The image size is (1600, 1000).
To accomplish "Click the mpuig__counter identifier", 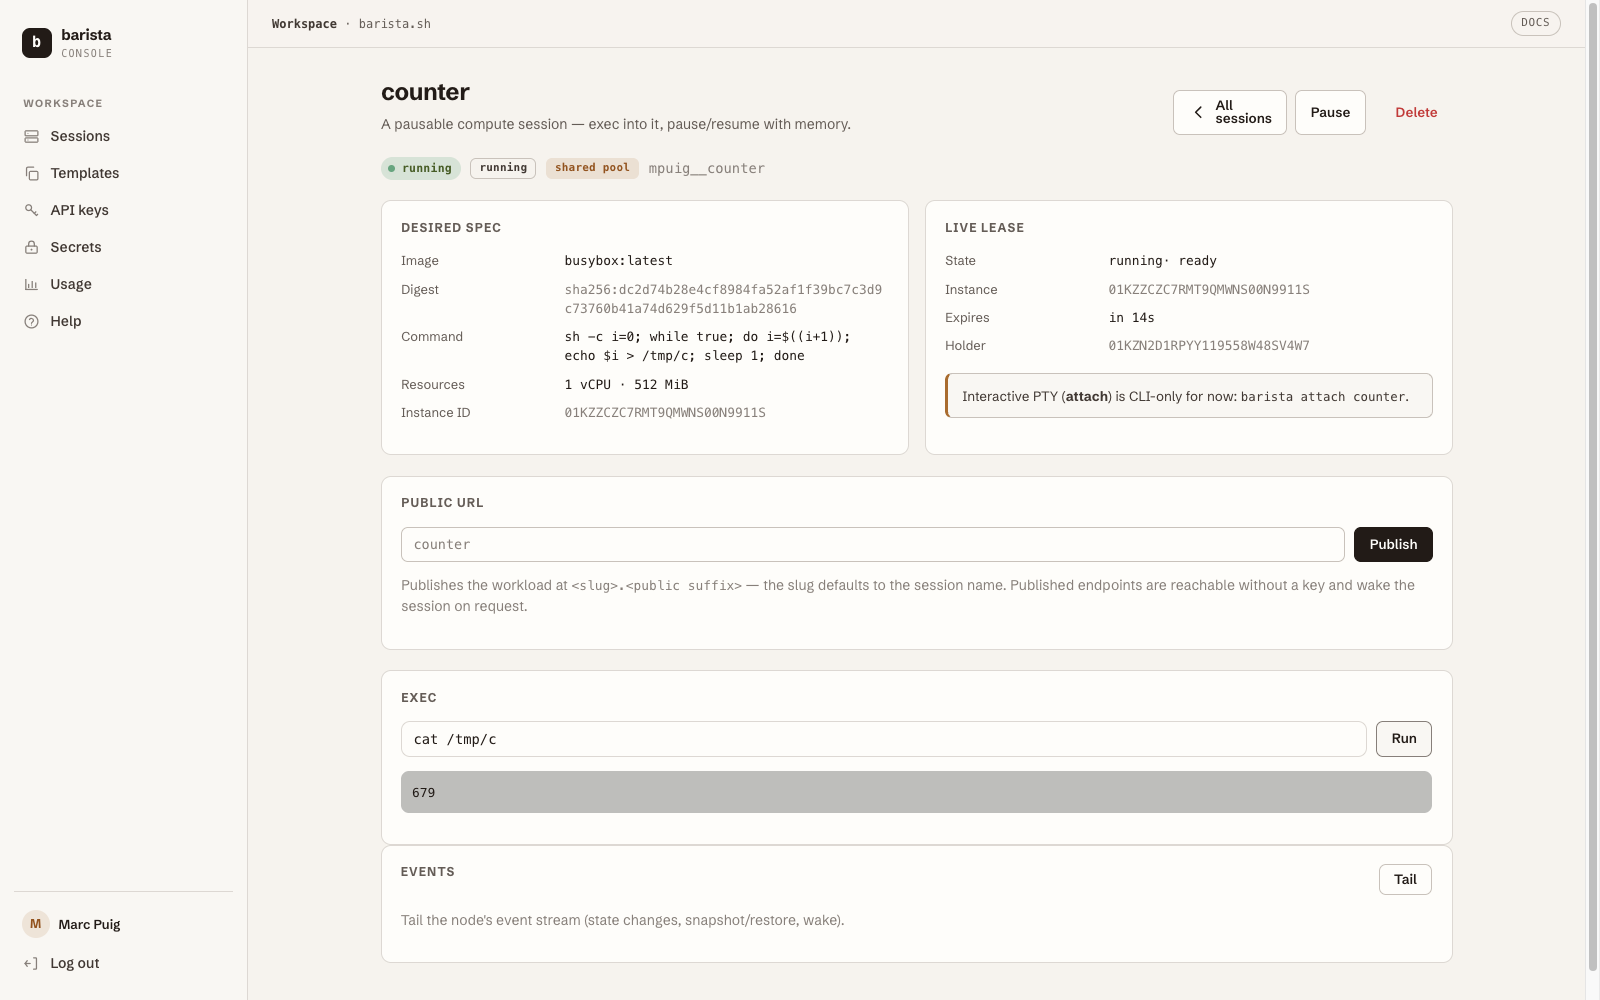I will click(x=707, y=168).
